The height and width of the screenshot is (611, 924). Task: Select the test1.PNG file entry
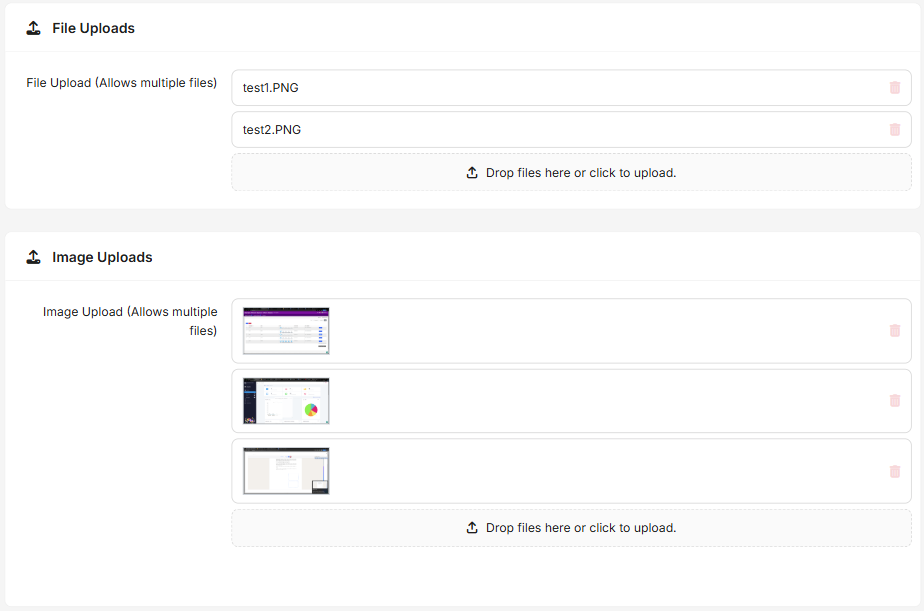click(x=271, y=88)
